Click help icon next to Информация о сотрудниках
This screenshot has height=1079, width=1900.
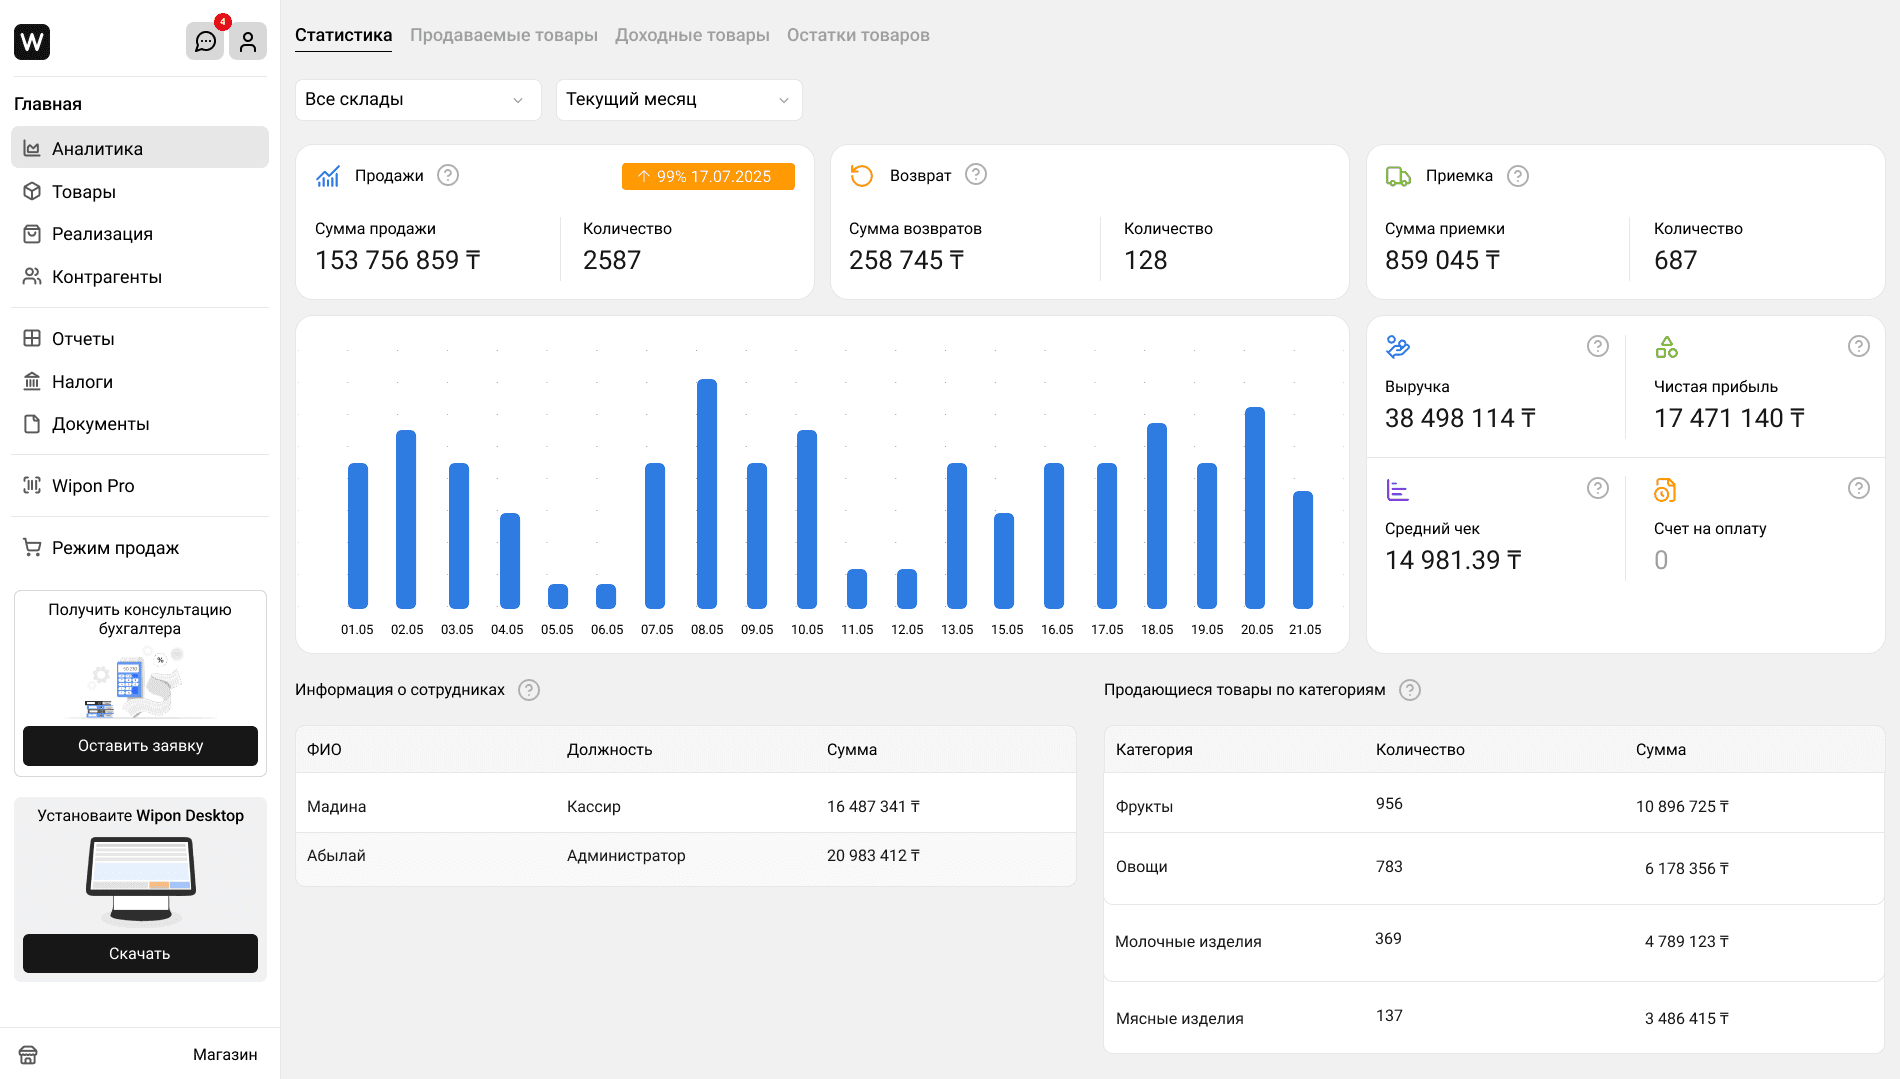(x=529, y=690)
